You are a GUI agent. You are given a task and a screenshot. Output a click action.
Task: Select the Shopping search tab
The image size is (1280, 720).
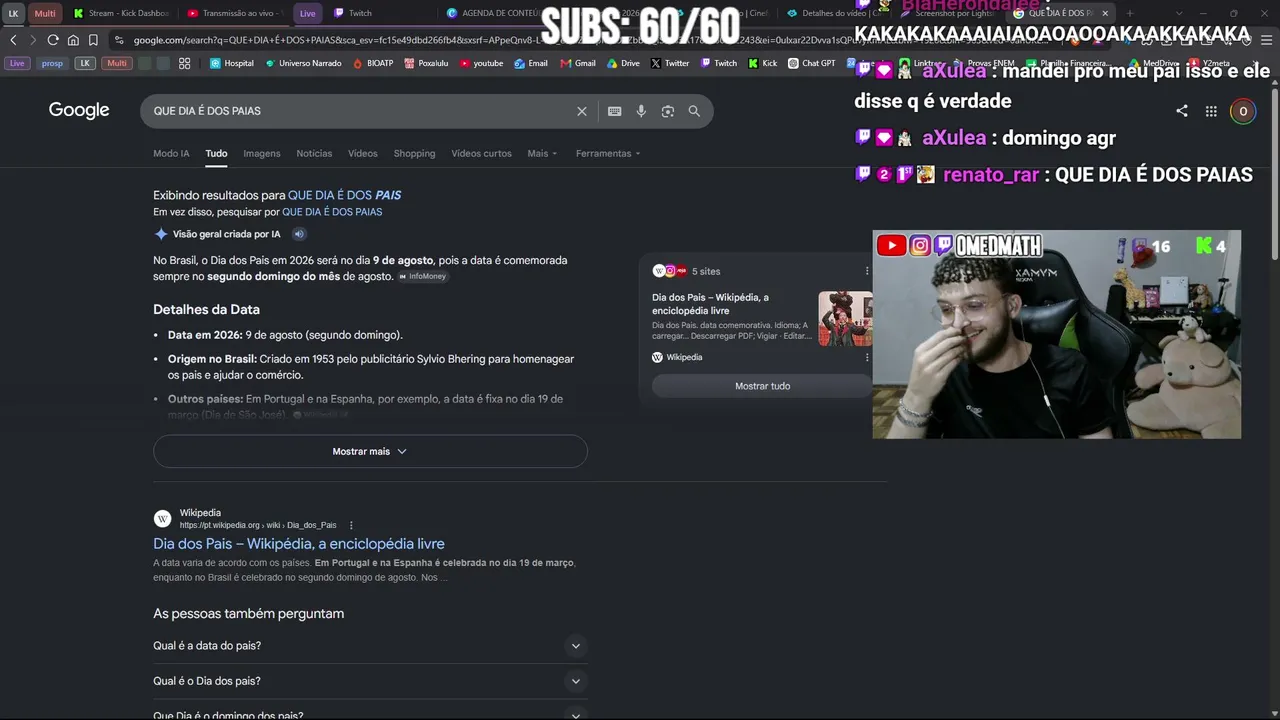tap(414, 153)
